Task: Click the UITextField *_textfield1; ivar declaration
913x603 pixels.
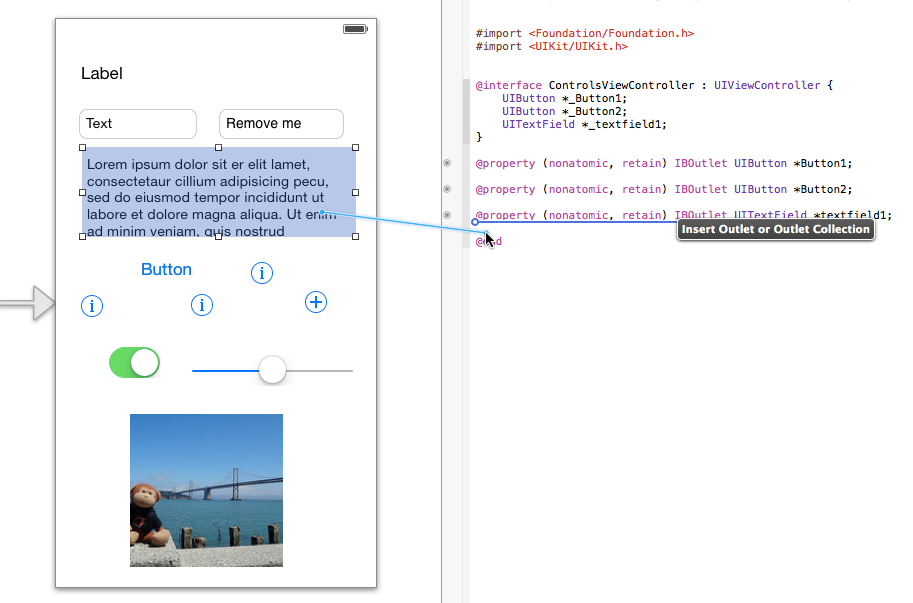Action: pos(585,124)
